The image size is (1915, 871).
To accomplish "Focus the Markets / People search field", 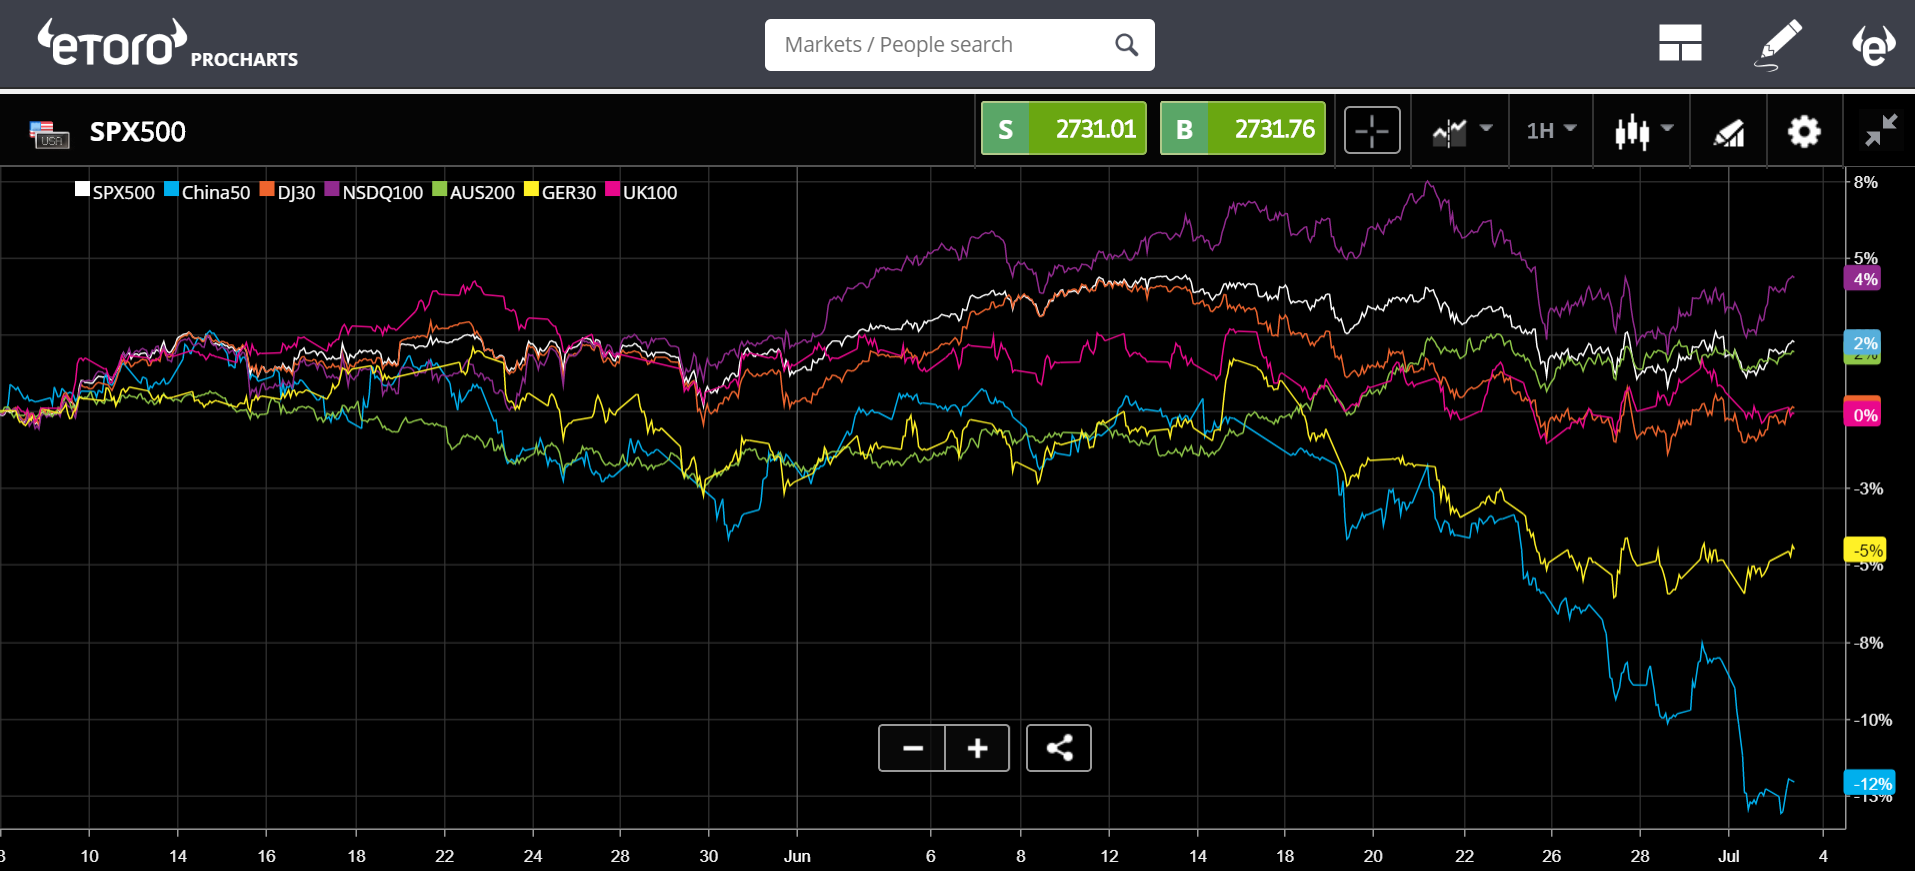I will [959, 45].
